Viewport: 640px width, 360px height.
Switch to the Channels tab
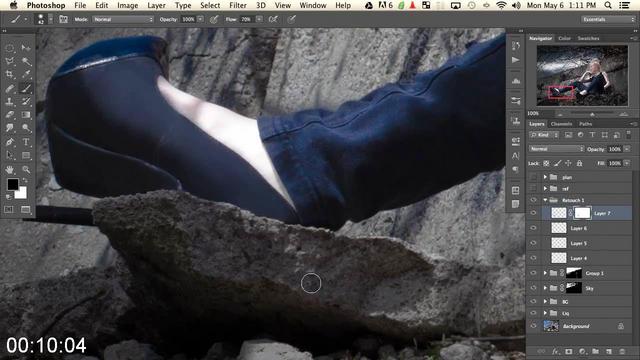tap(561, 124)
